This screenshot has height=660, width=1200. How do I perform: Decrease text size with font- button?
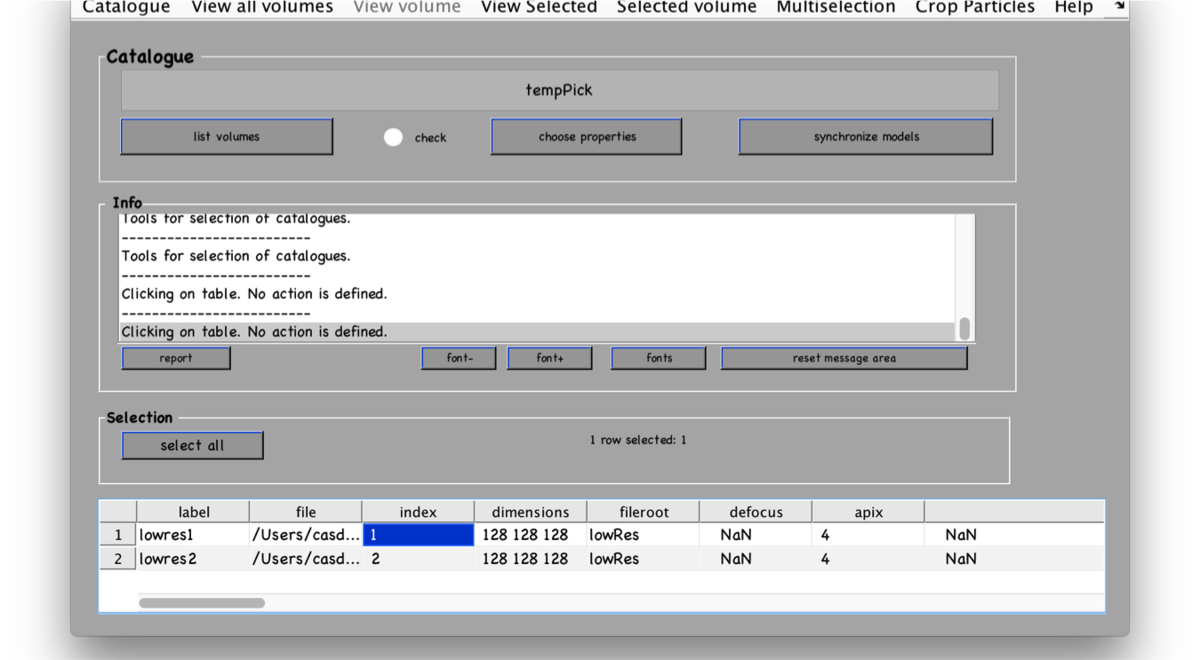click(x=459, y=358)
